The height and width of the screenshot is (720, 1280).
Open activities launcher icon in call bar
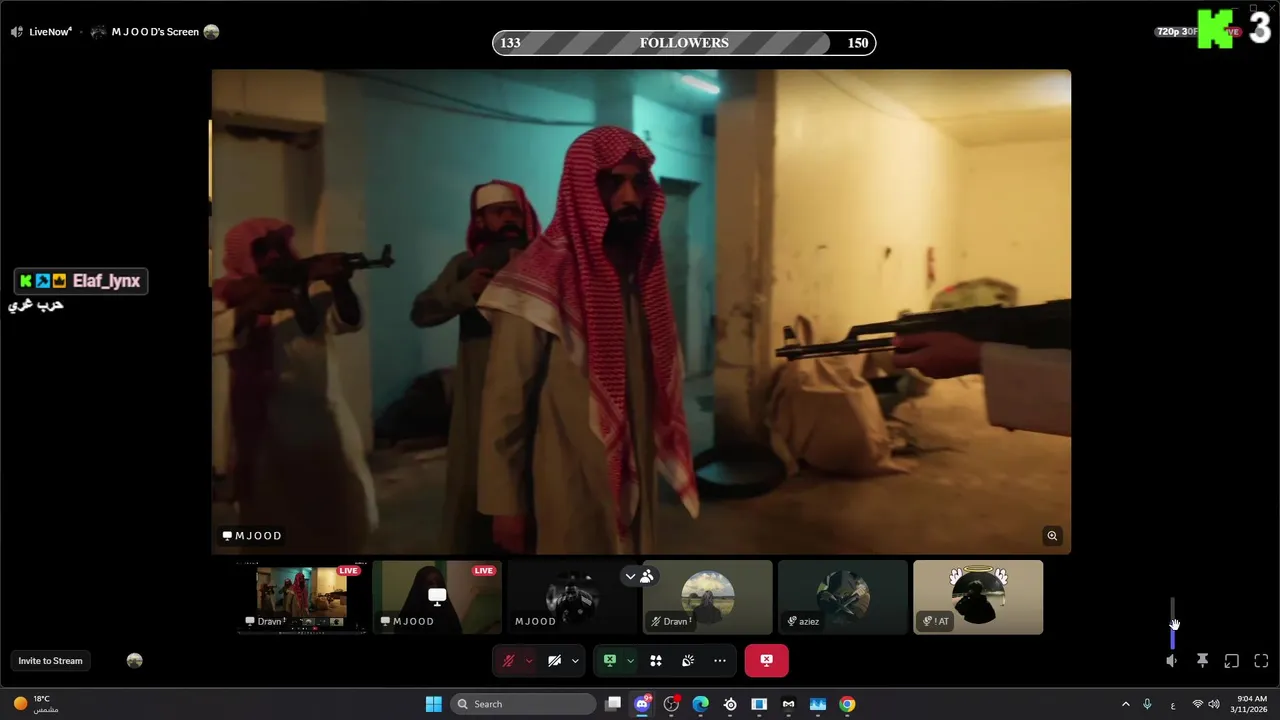coord(656,661)
